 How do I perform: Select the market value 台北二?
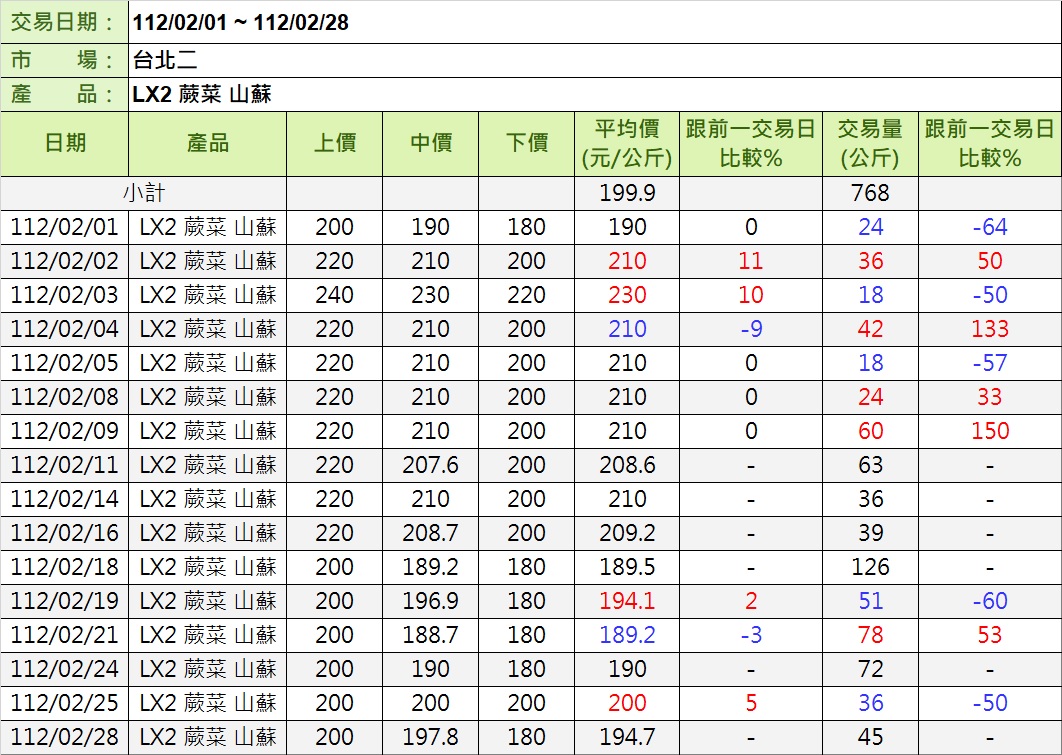coord(165,60)
